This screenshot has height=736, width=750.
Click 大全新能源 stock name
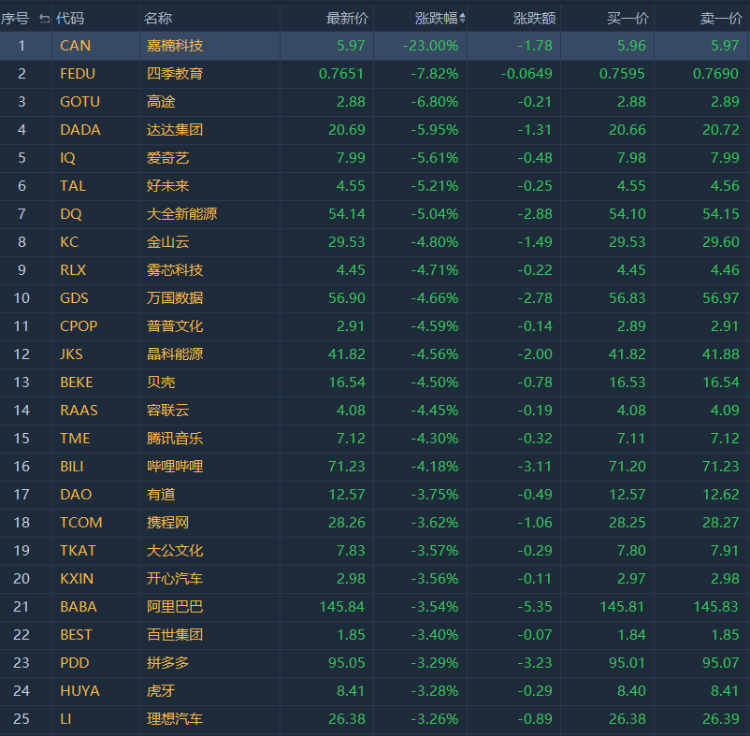182,214
